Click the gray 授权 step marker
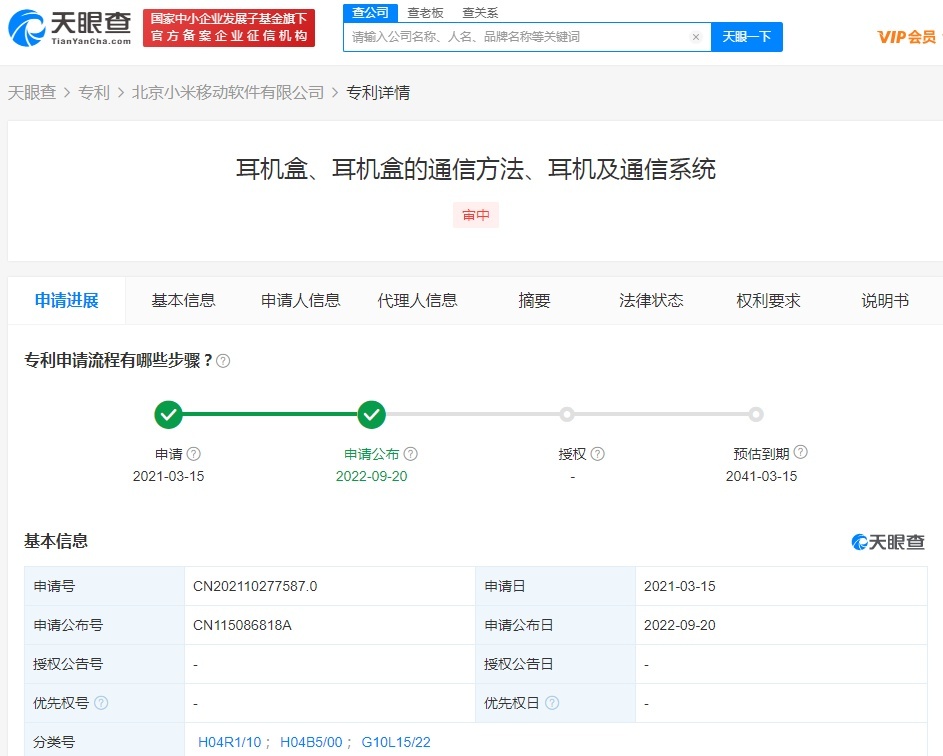 [x=567, y=414]
